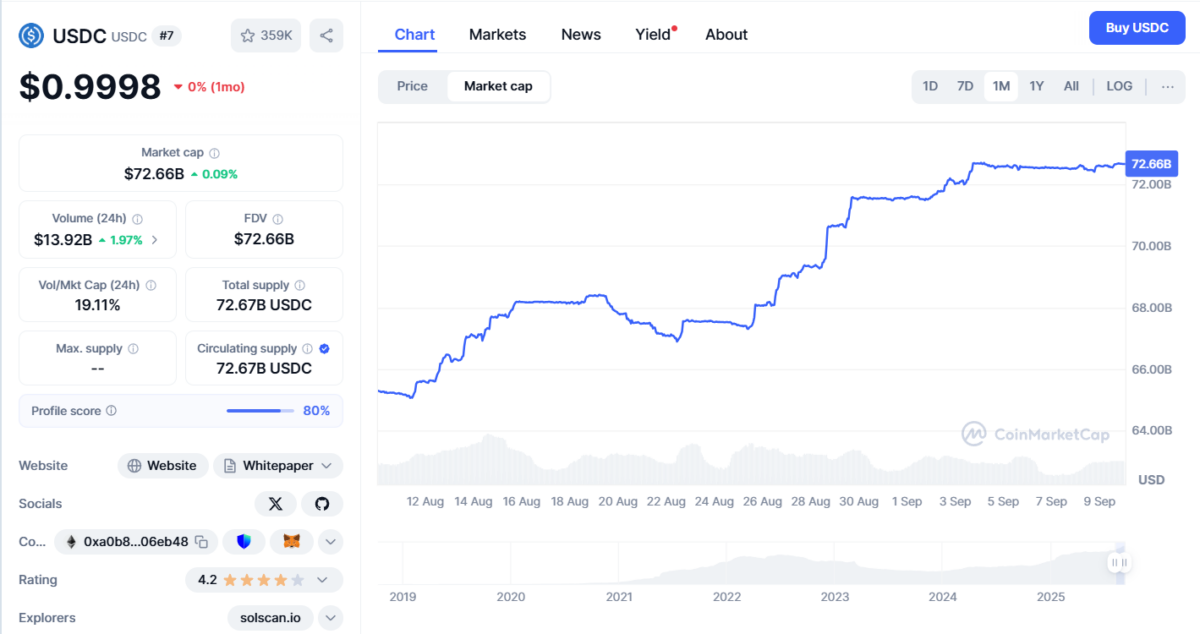Open the Markets tab
Image resolution: width=1200 pixels, height=634 pixels.
tap(497, 34)
